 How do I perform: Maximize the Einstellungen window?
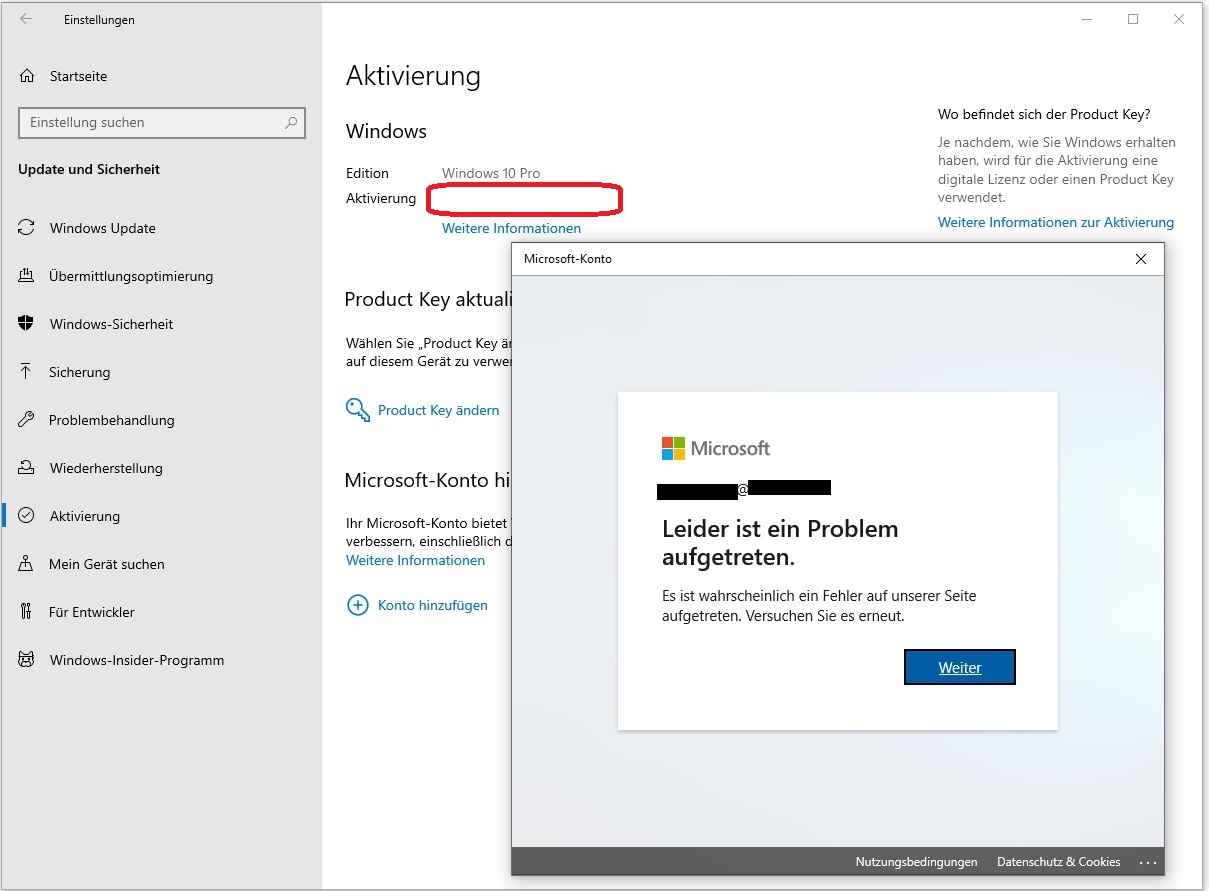(x=1133, y=19)
